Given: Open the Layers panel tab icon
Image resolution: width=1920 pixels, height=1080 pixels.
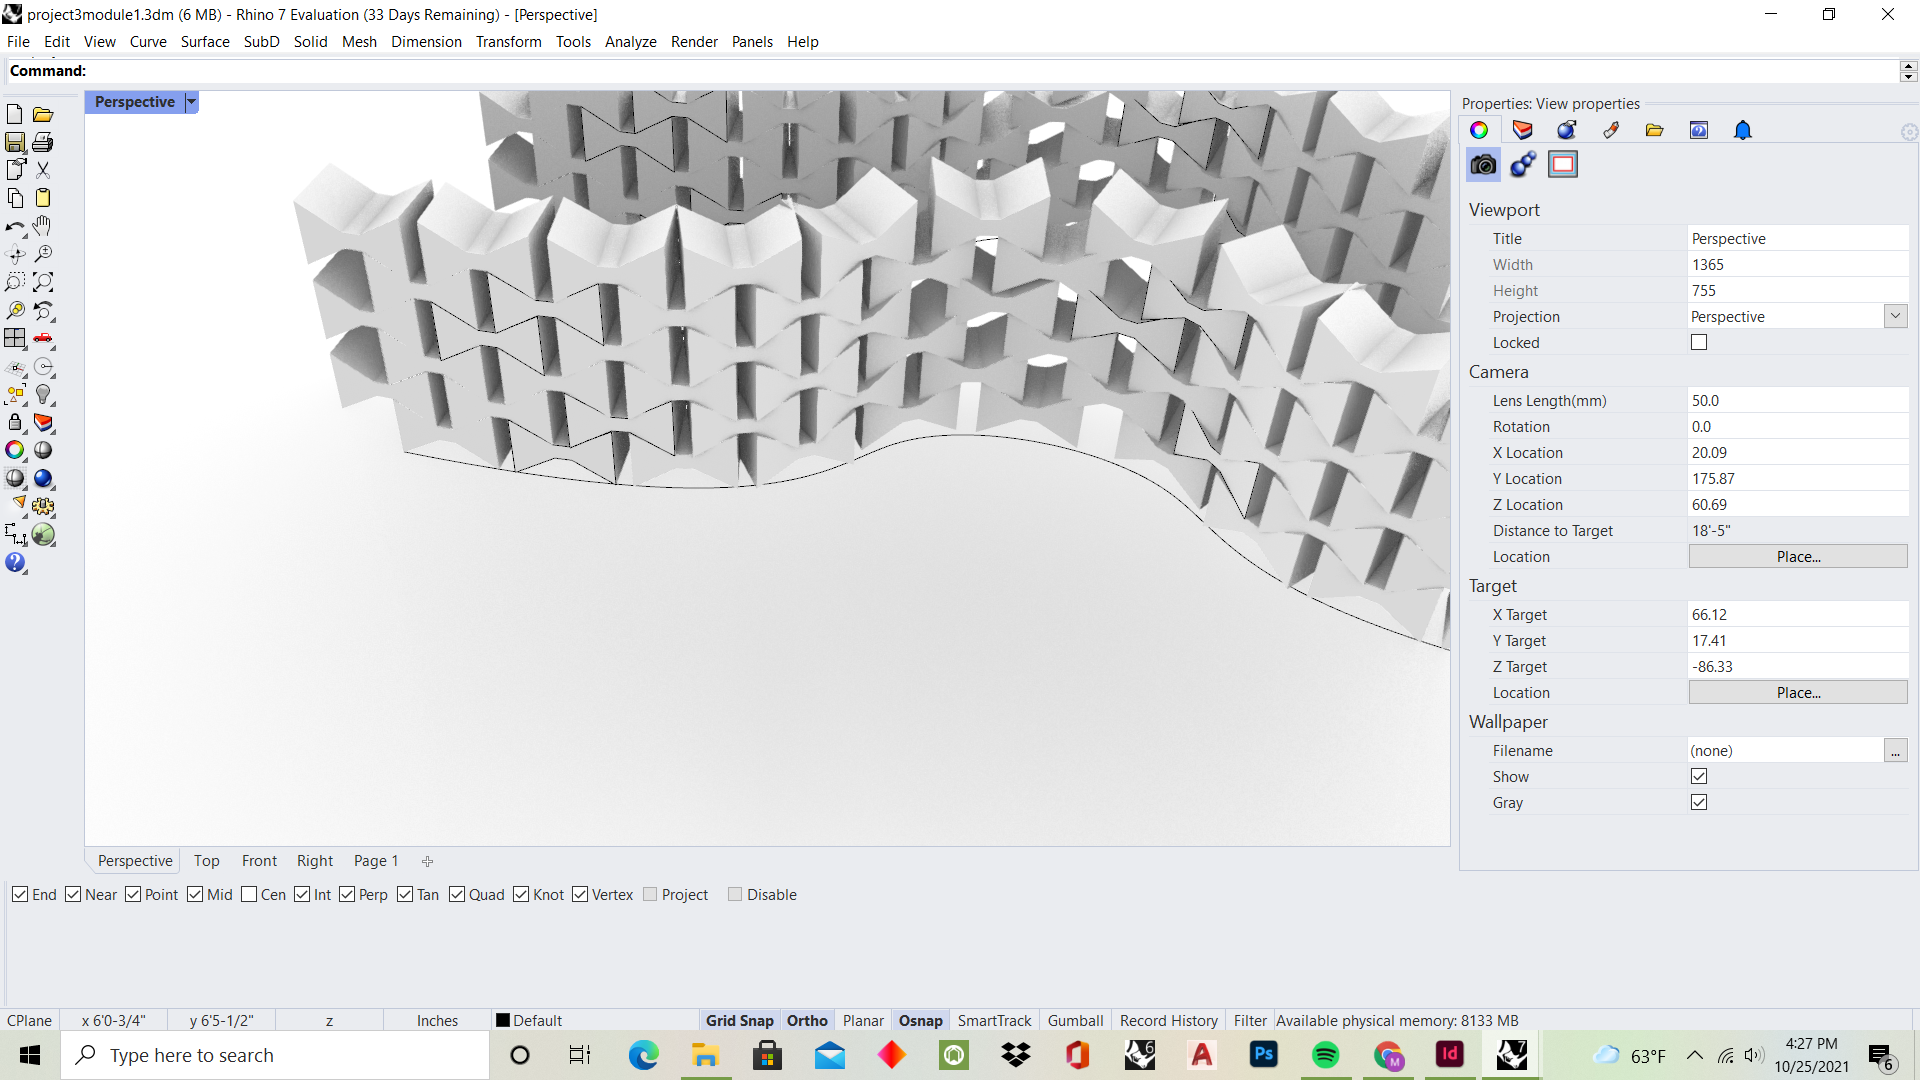Looking at the screenshot, I should [1522, 130].
